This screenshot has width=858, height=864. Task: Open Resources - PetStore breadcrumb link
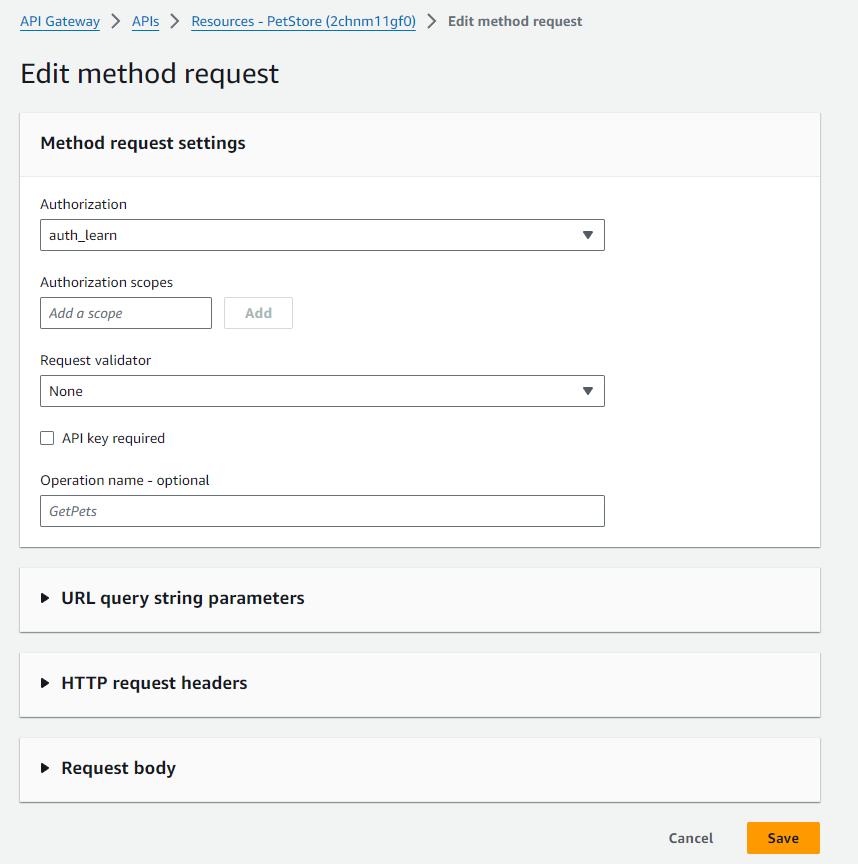pos(304,21)
